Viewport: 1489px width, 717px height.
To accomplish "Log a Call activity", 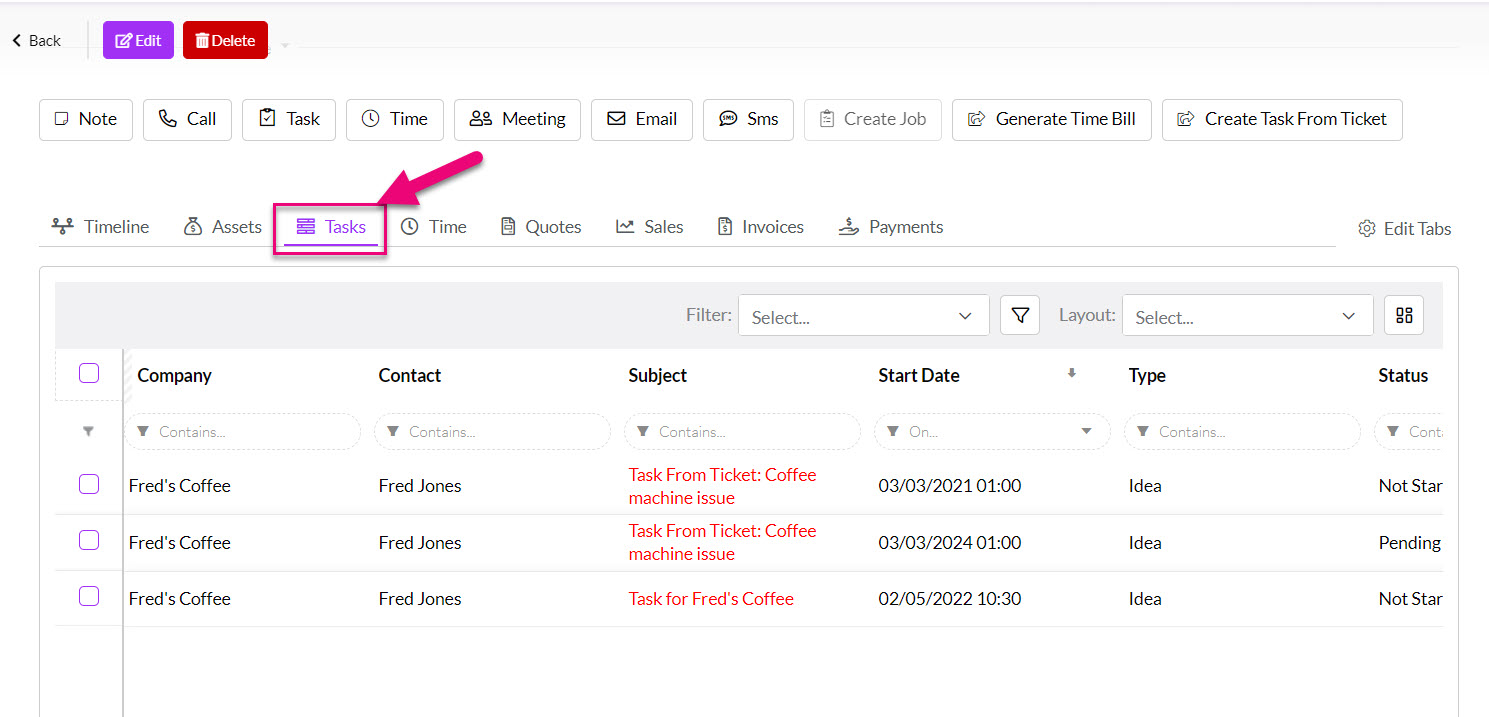I will pos(187,119).
